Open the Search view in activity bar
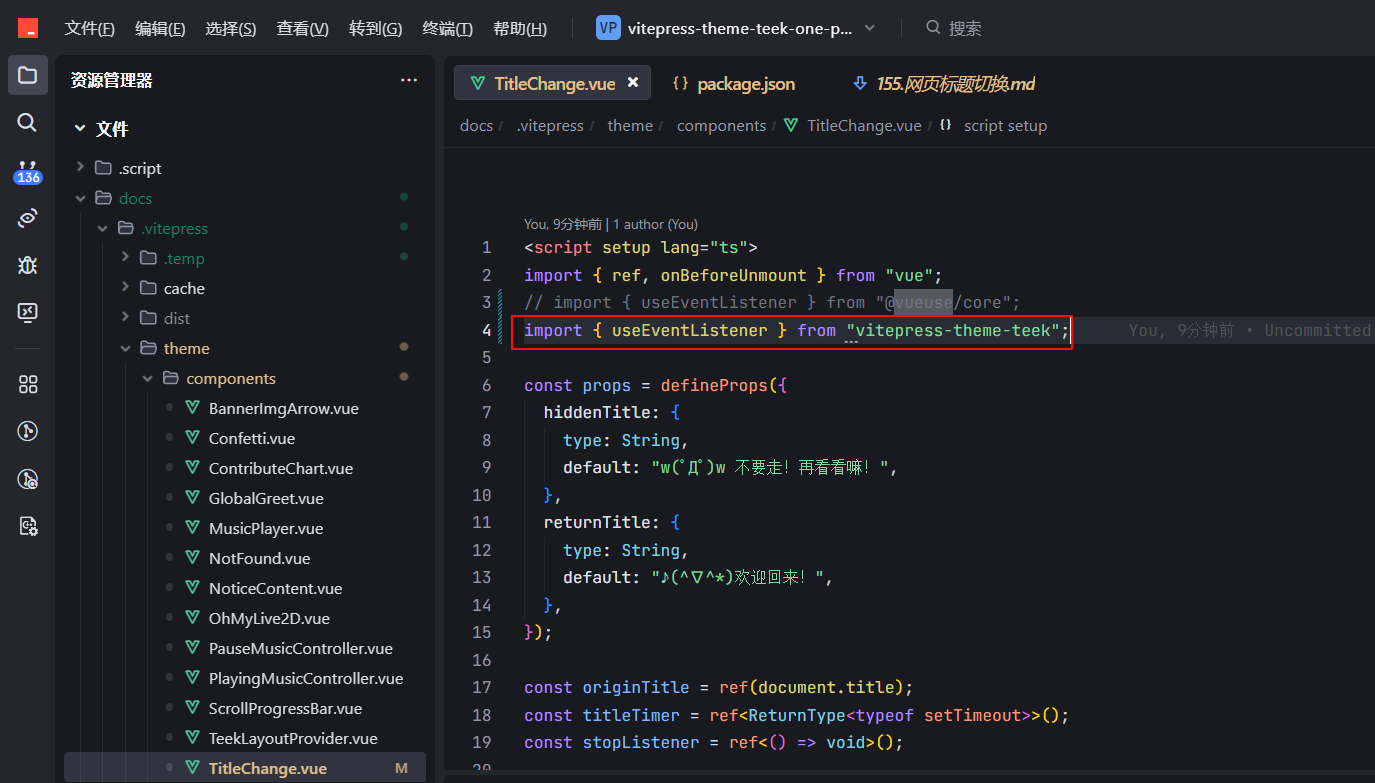1375x783 pixels. coord(28,122)
